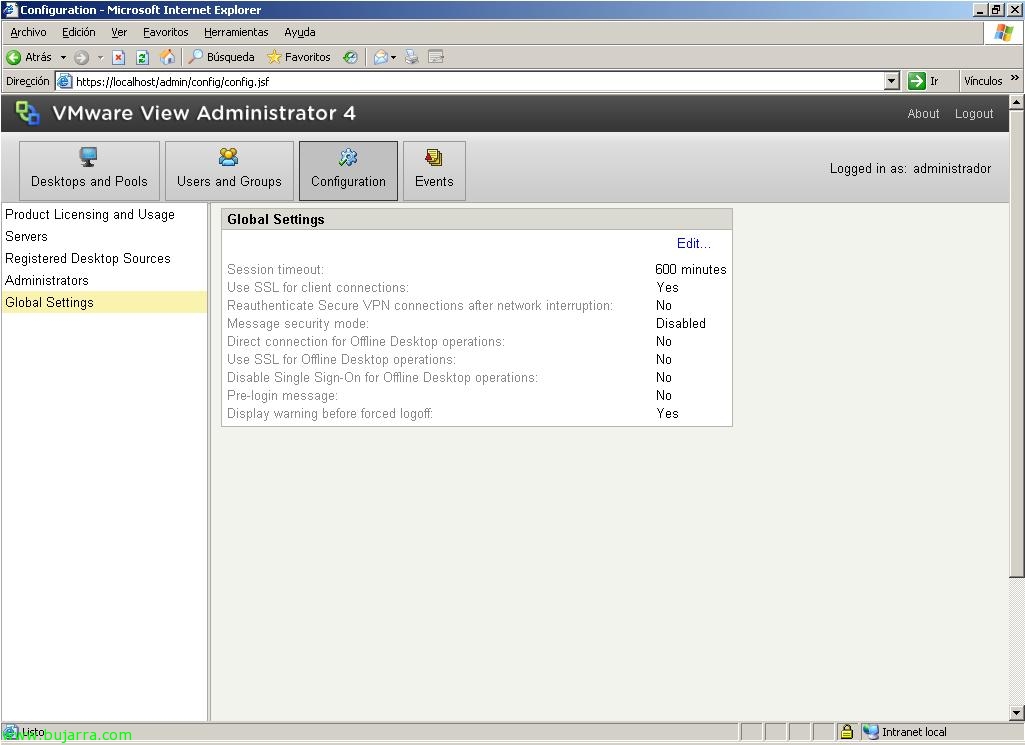
Task: Switch to Users and Groups tab
Action: pos(229,171)
